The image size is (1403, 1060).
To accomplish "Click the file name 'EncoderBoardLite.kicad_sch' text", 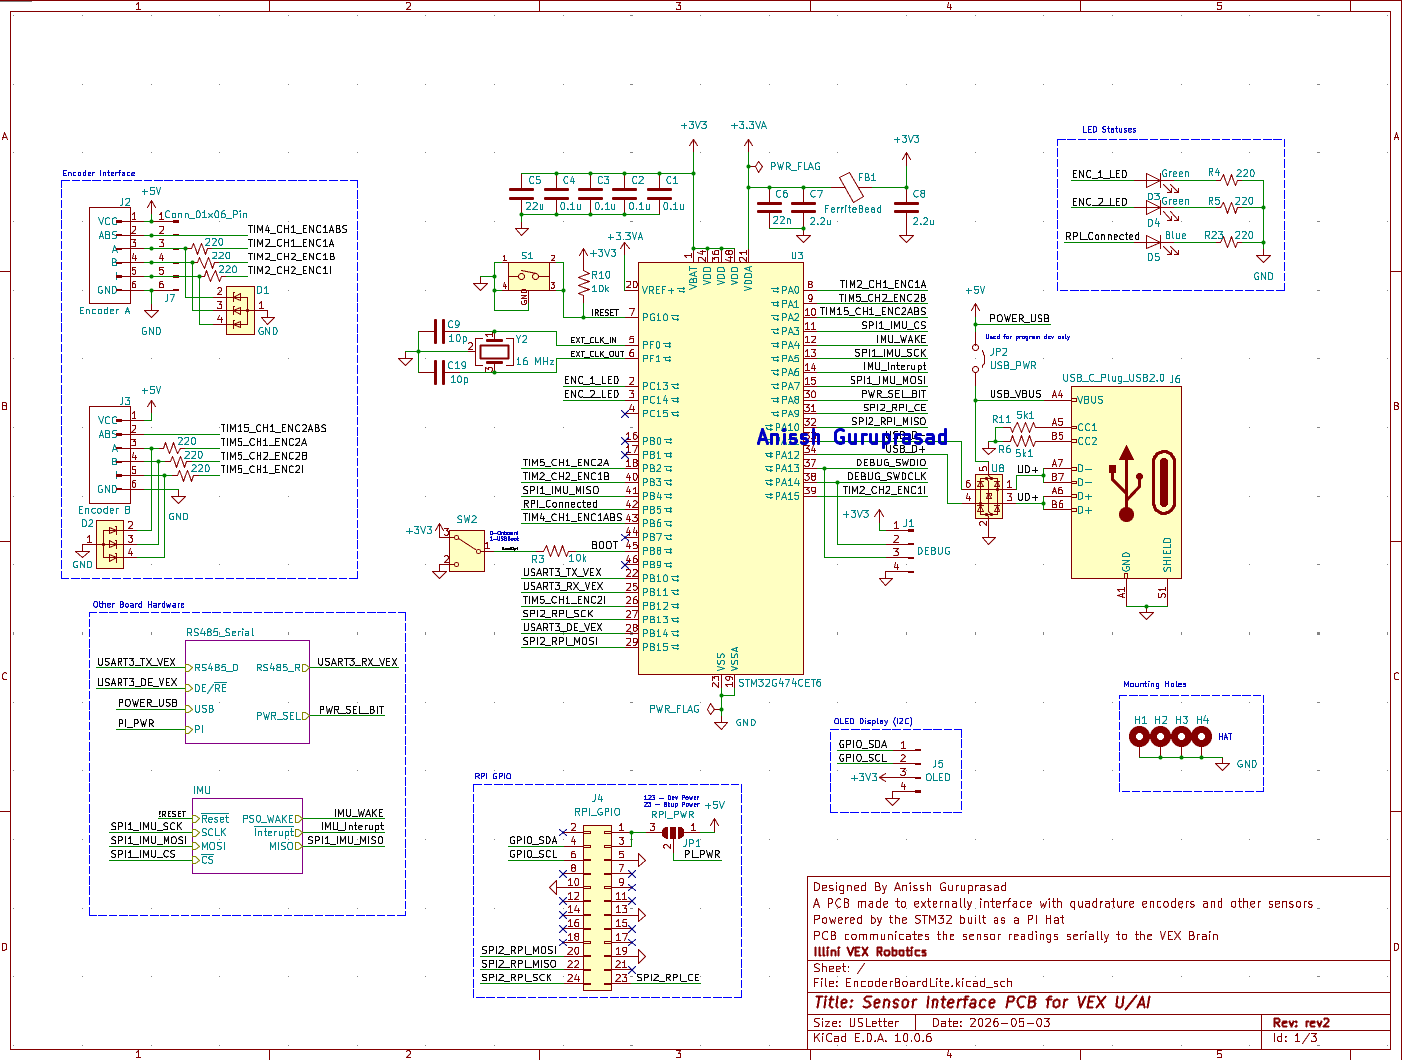I will click(x=929, y=983).
